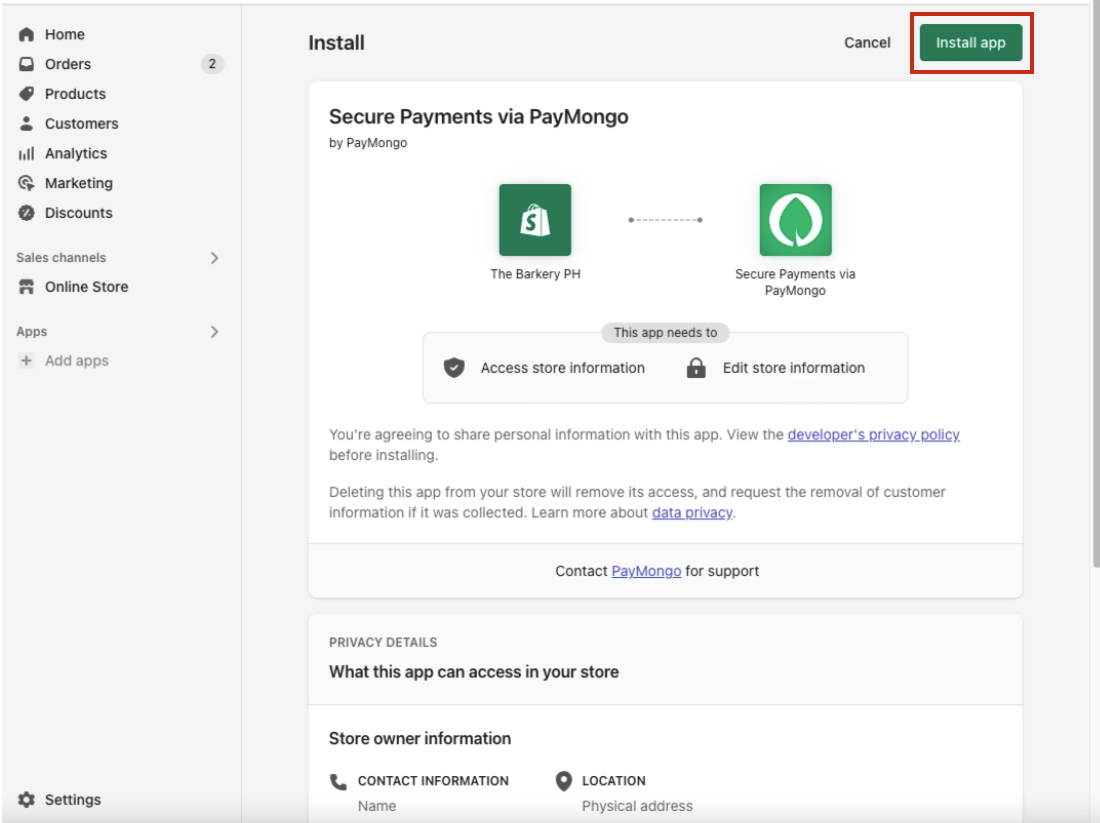Open the PayMongo support link
The width and height of the screenshot is (1100, 823).
(x=646, y=571)
